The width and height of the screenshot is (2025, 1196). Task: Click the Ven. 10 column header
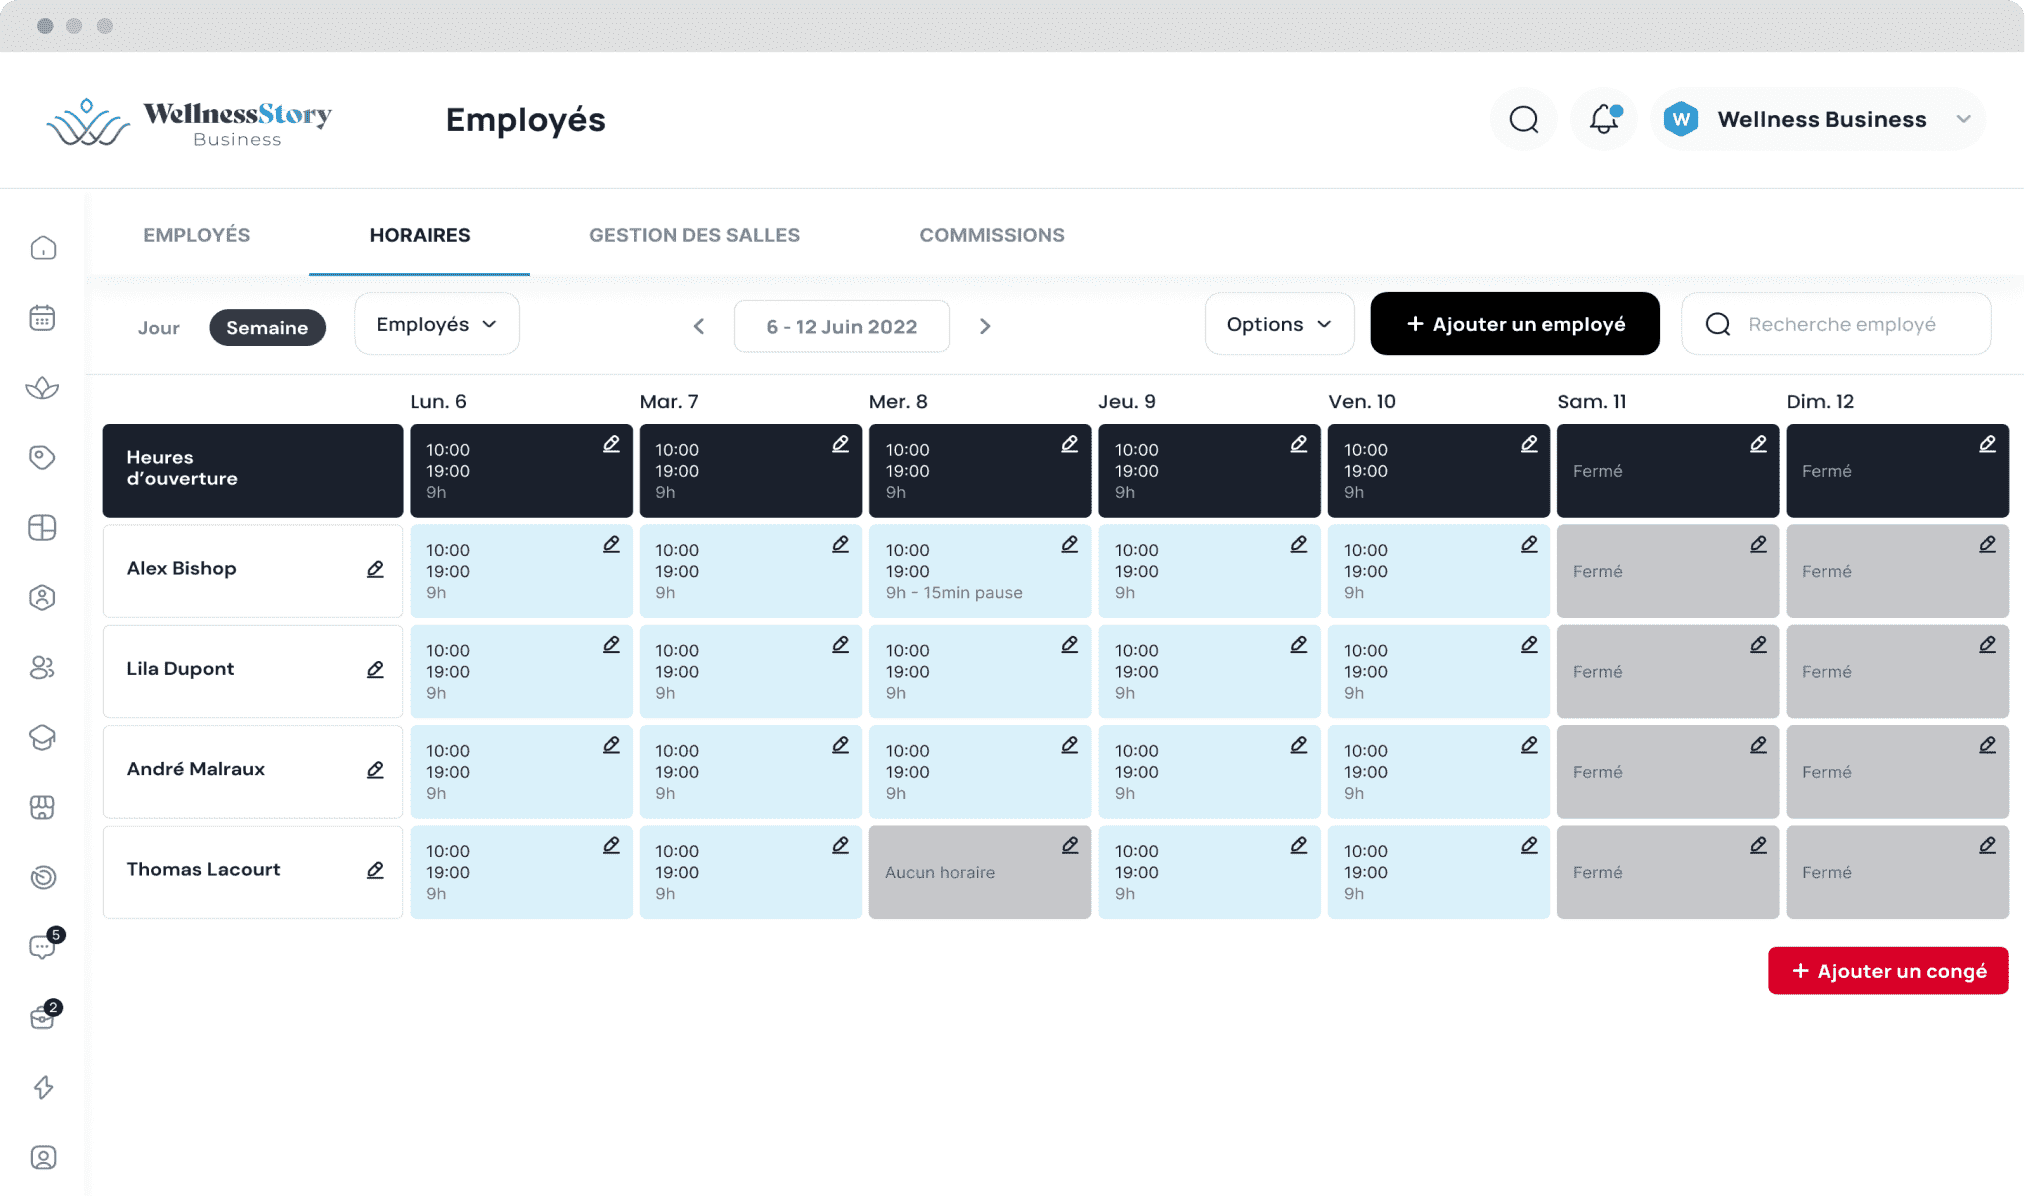click(1361, 401)
